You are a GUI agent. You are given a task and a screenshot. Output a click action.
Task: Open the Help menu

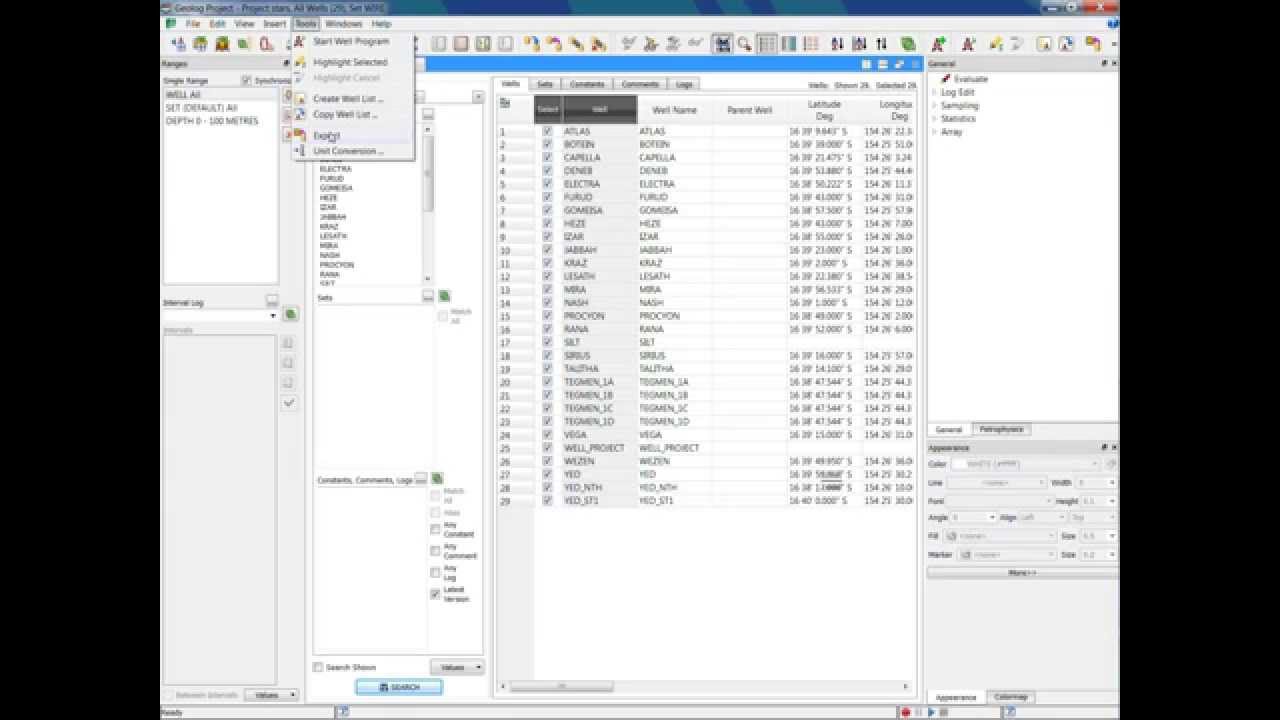coord(381,23)
